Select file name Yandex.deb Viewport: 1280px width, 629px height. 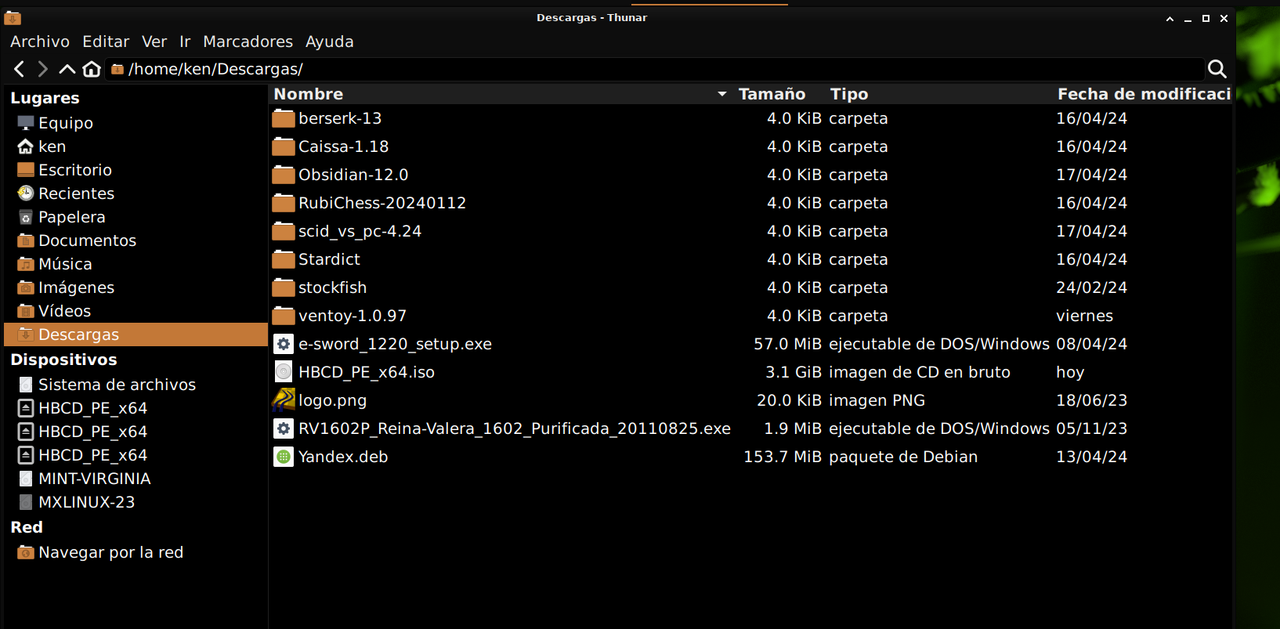click(343, 457)
